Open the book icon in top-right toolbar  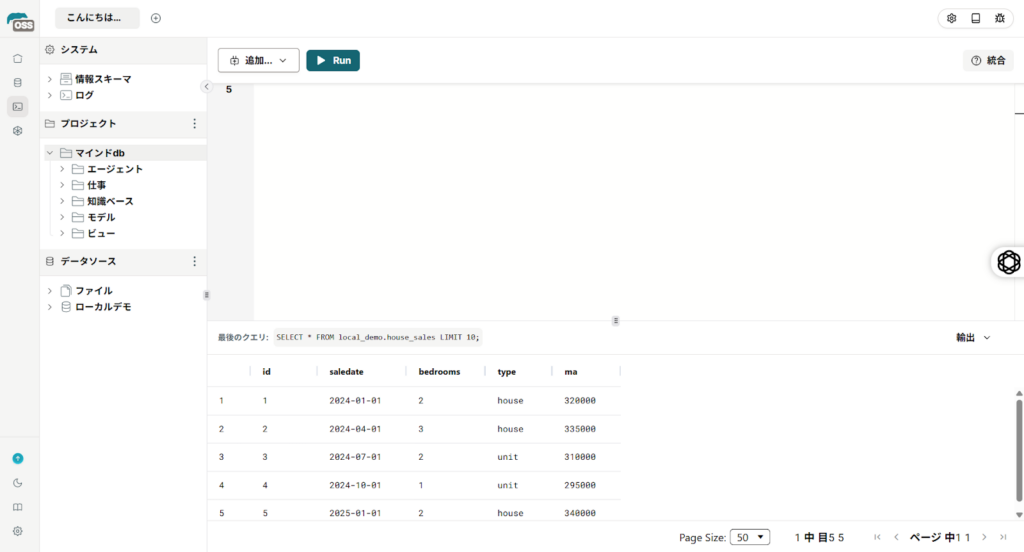(976, 18)
